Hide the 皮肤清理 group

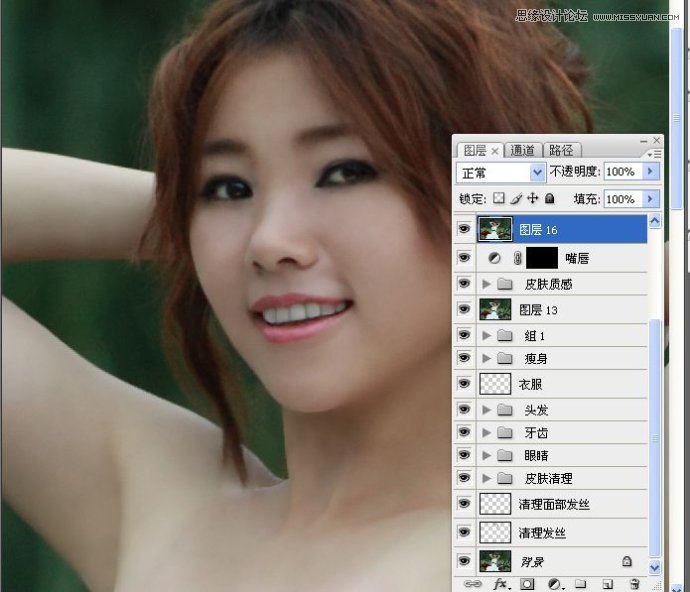click(464, 478)
